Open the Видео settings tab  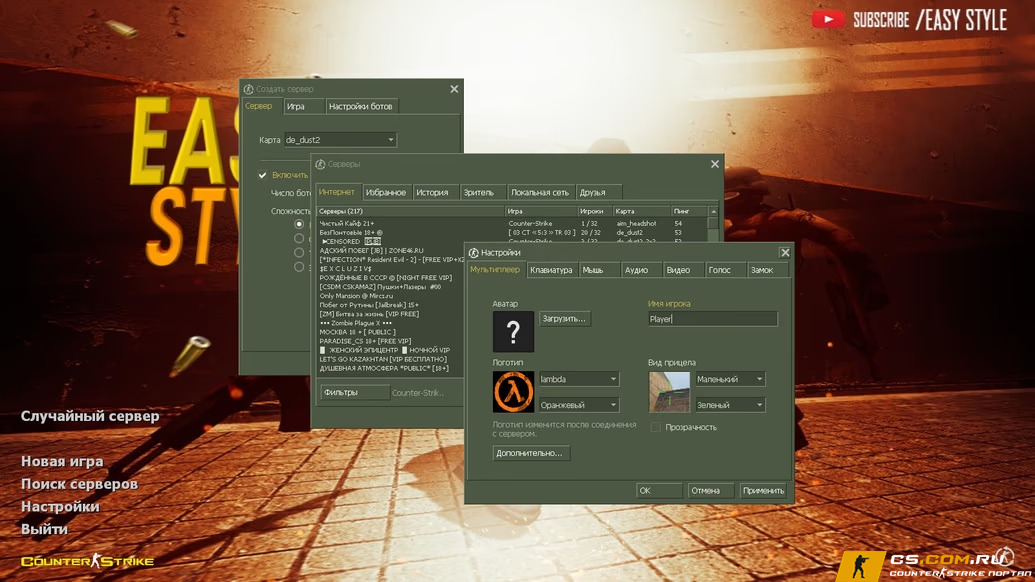click(x=683, y=270)
